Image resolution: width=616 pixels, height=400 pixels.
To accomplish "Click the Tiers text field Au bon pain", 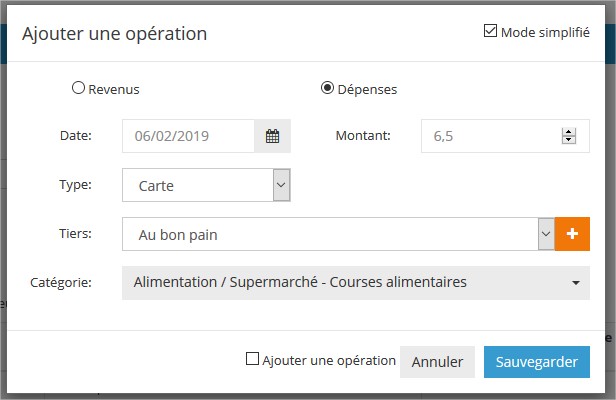I will click(330, 234).
